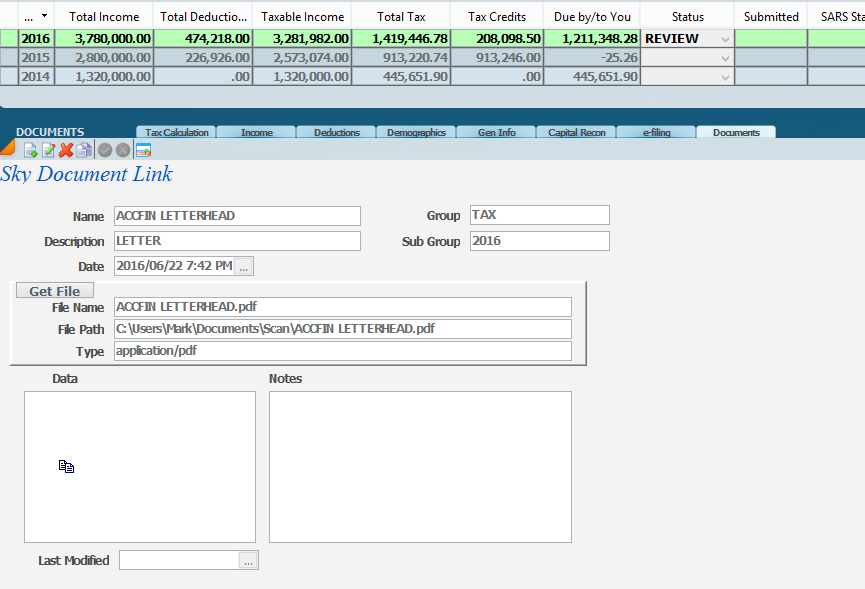Expand the first column header dropdown arrow
This screenshot has width=865, height=589.
(43, 16)
